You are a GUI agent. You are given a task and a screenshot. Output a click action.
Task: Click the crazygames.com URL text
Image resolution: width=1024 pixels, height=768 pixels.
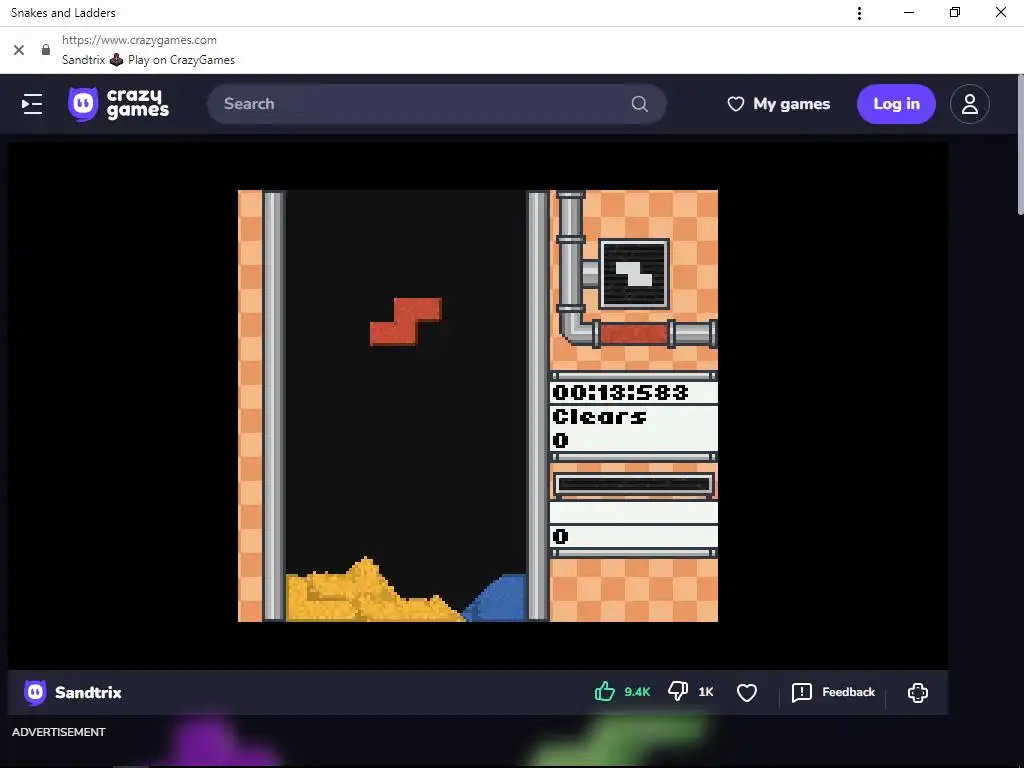click(x=139, y=40)
